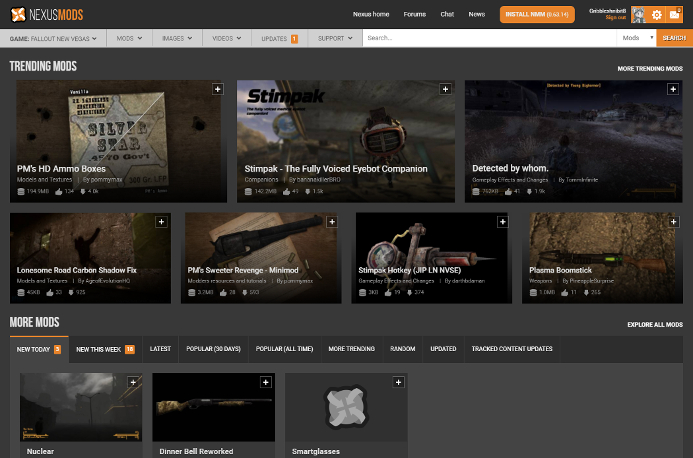This screenshot has height=458, width=693.
Task: Click inside the Search text field
Action: tap(489, 38)
